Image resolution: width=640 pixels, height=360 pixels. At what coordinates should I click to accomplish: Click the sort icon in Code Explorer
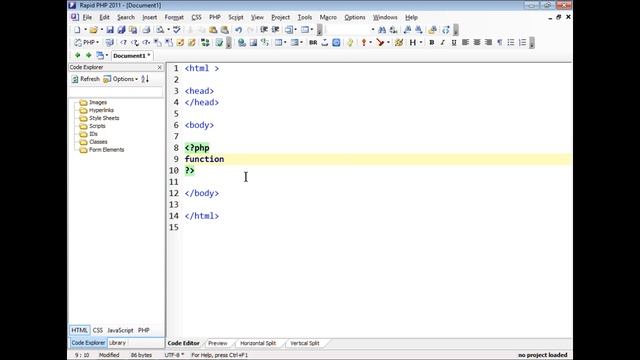145,79
